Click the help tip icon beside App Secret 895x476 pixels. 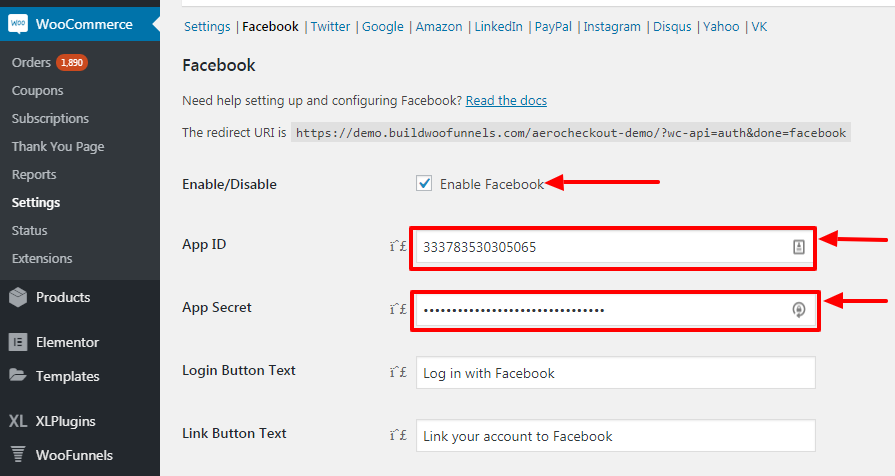pyautogui.click(x=398, y=309)
